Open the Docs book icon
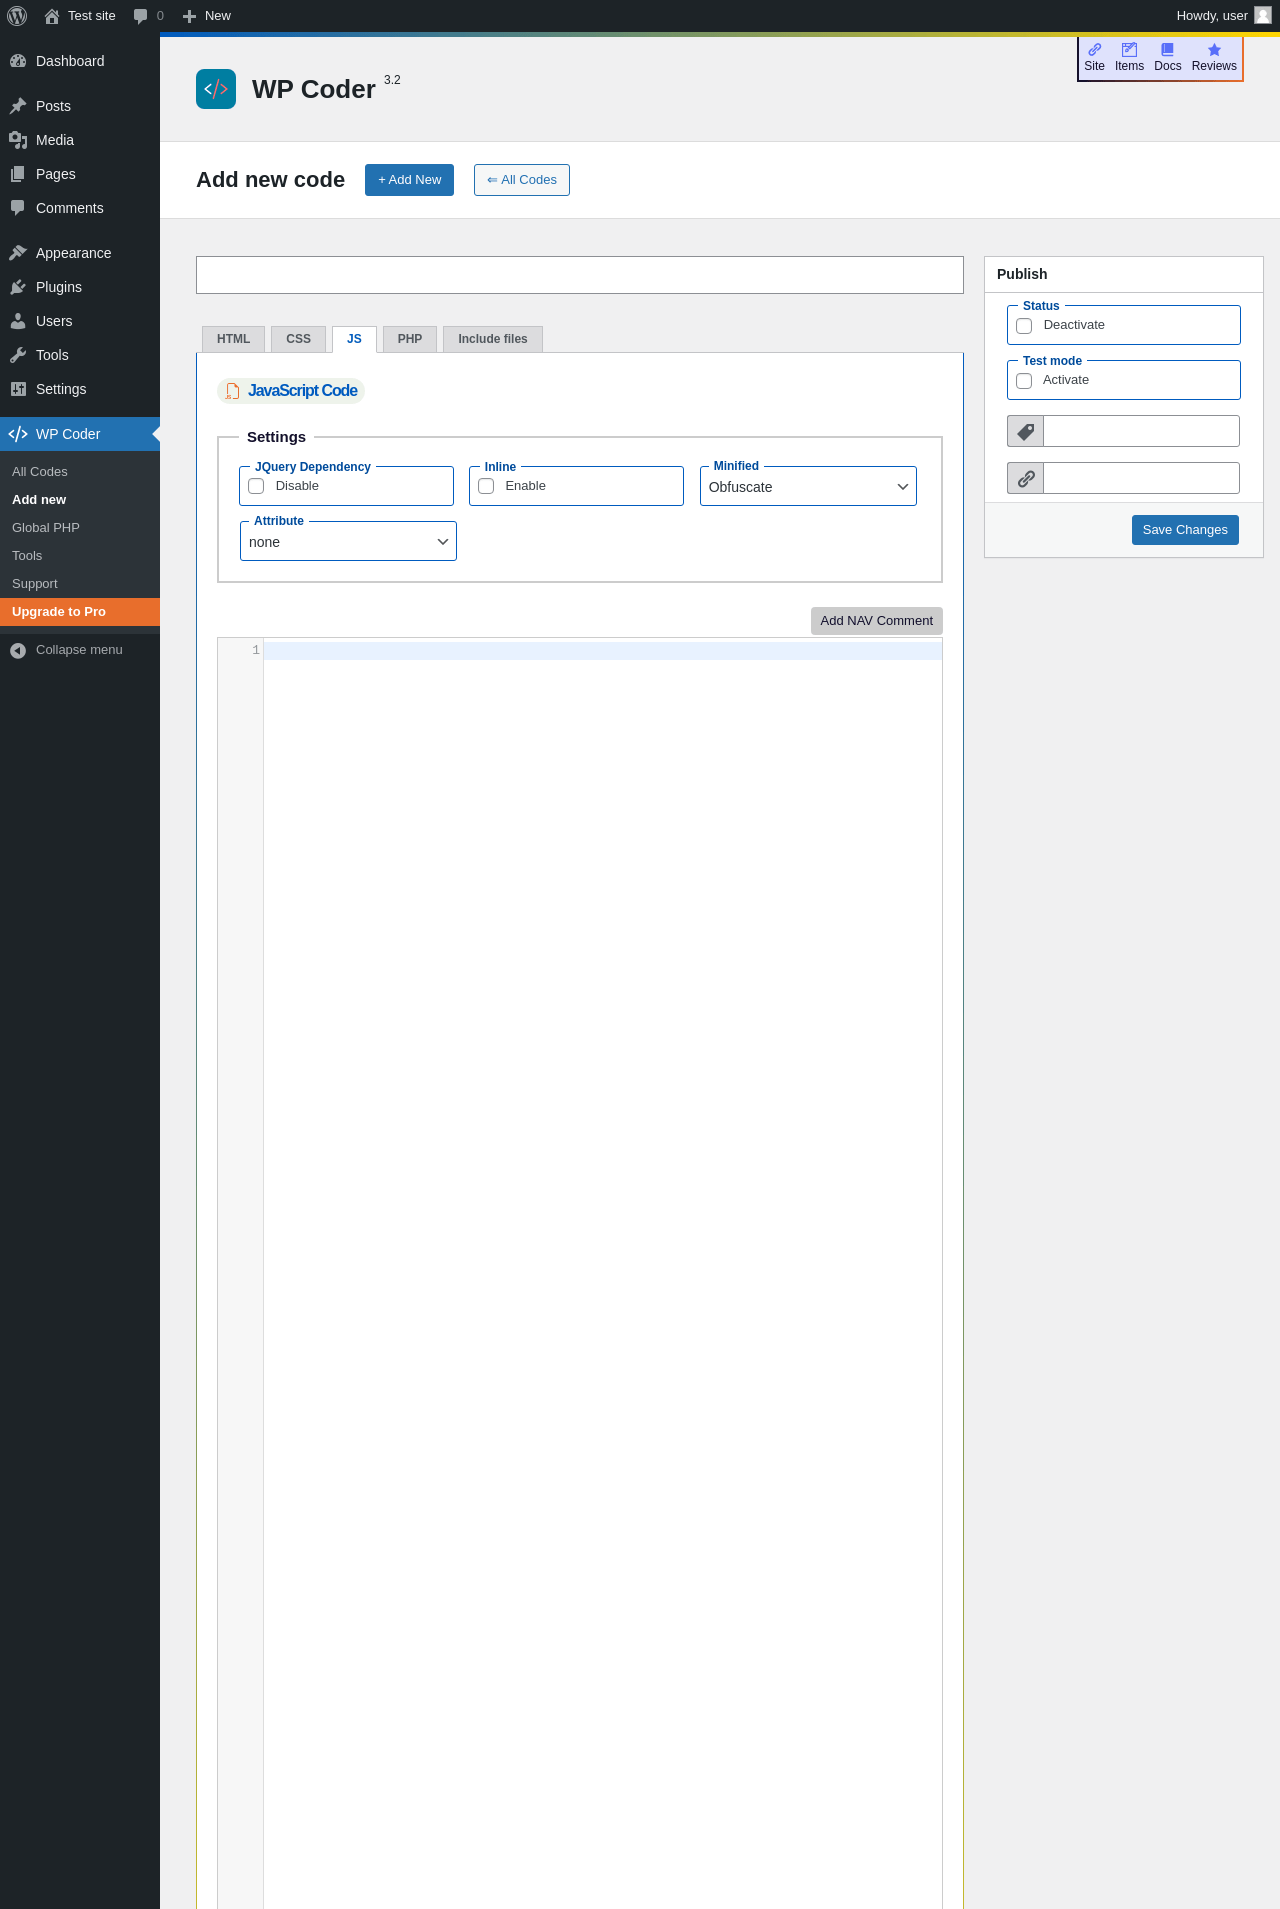Screen dimensions: 1280x1909 coord(1167,49)
